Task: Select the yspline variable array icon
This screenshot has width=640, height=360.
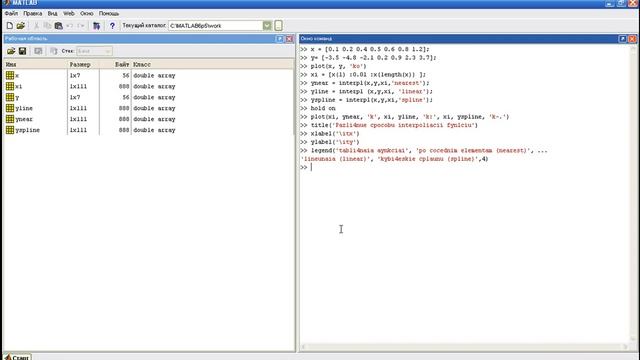Action: point(10,130)
